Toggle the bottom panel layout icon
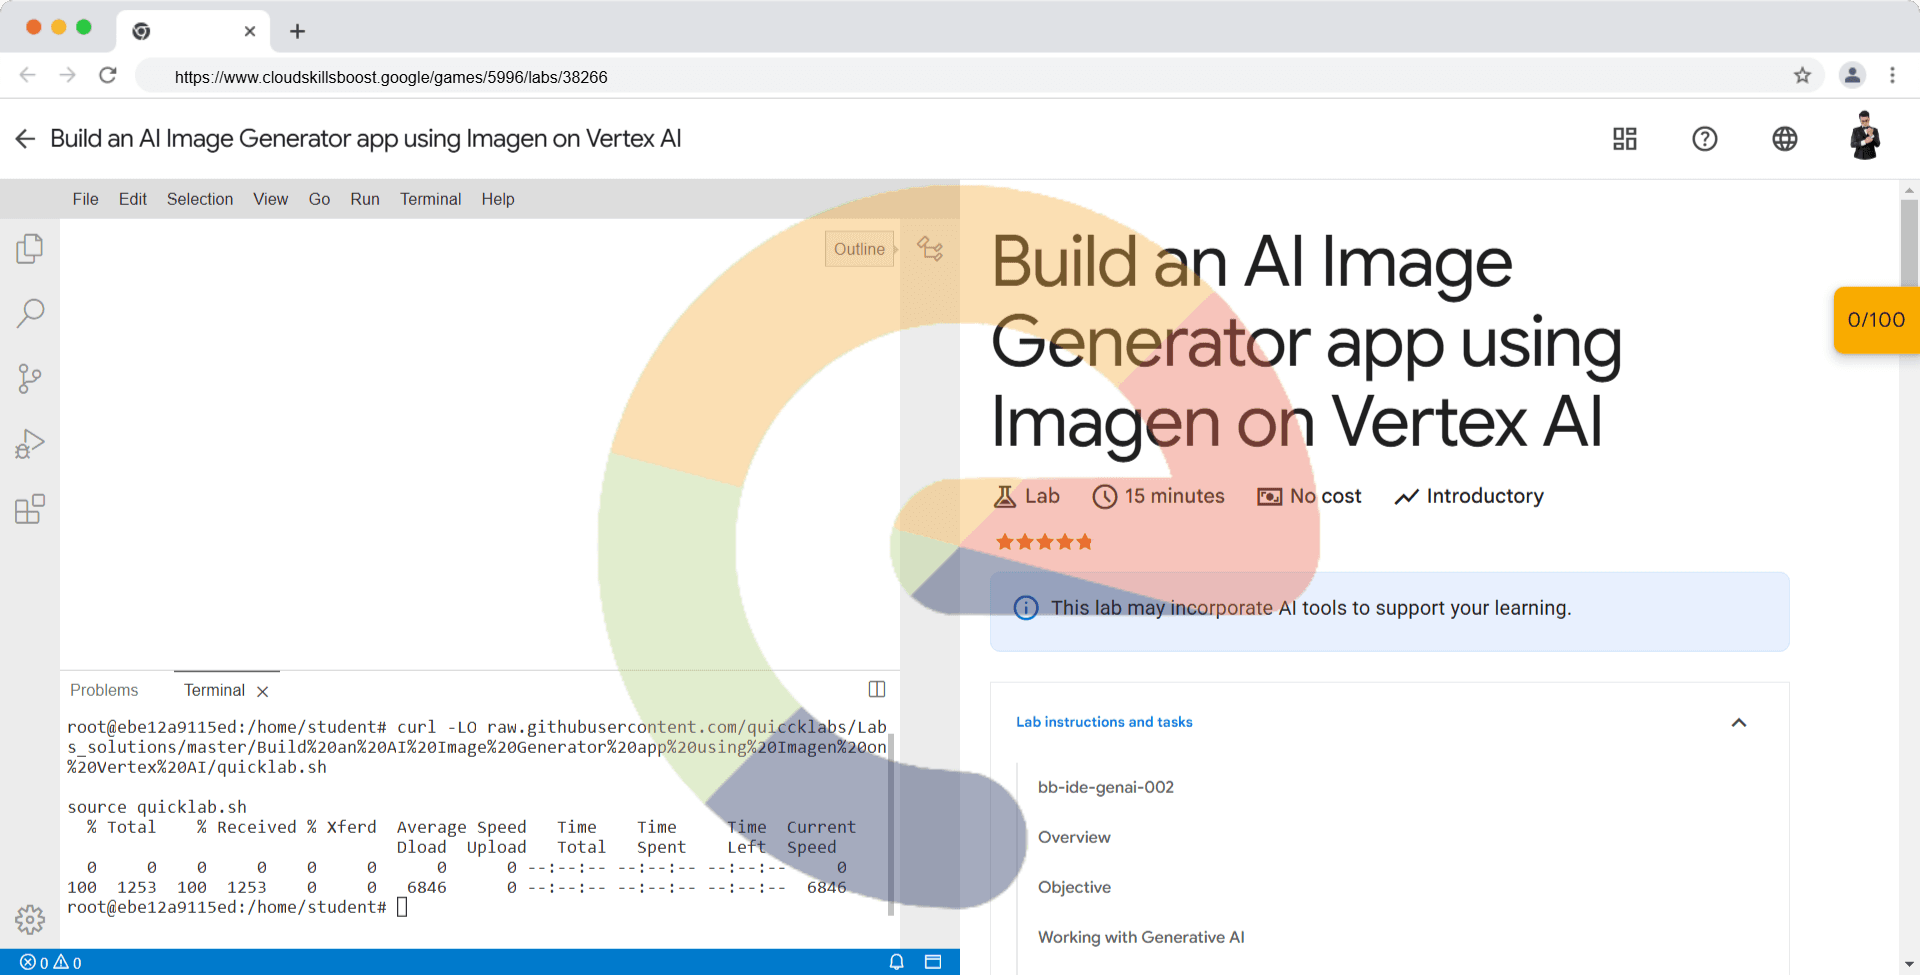This screenshot has width=1920, height=975. (933, 962)
